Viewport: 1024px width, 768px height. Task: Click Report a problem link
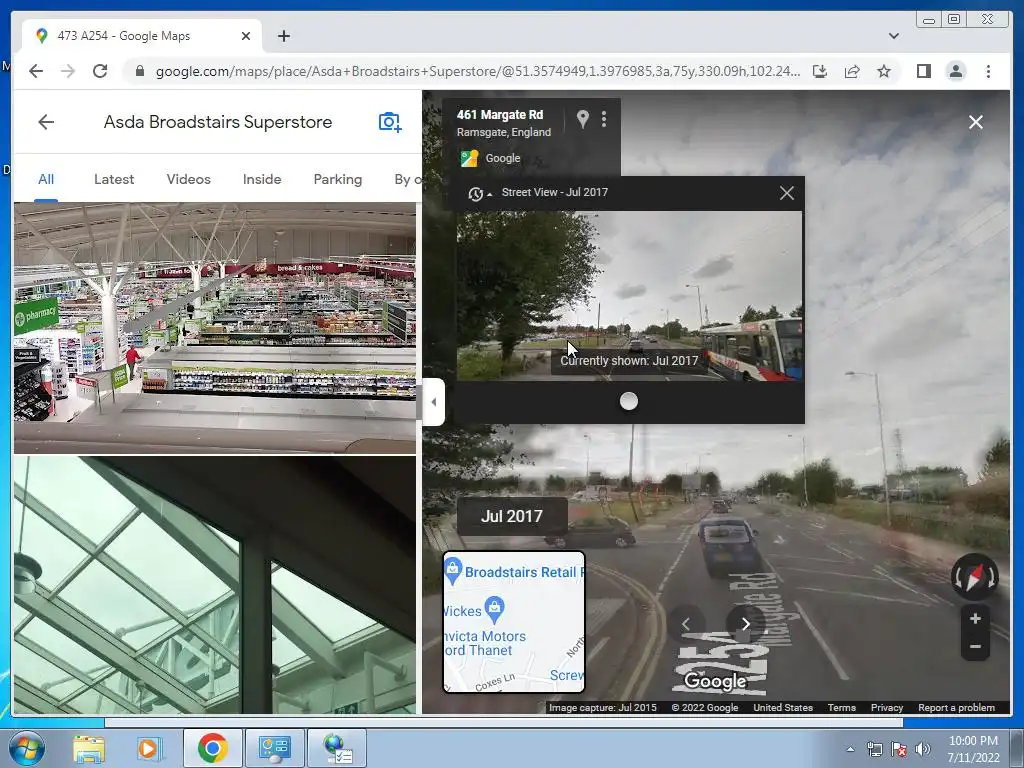pos(956,707)
